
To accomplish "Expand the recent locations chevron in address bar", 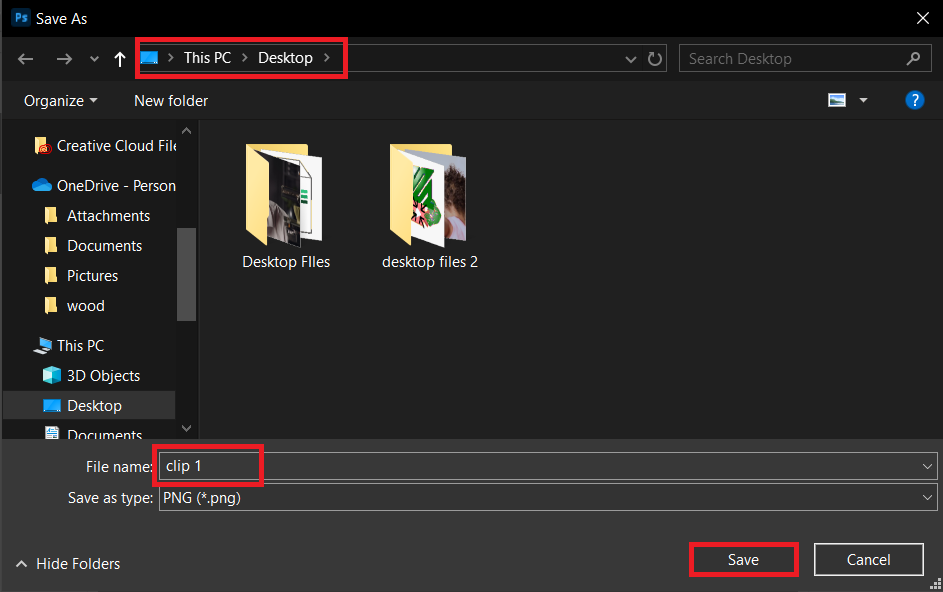I will click(x=631, y=58).
